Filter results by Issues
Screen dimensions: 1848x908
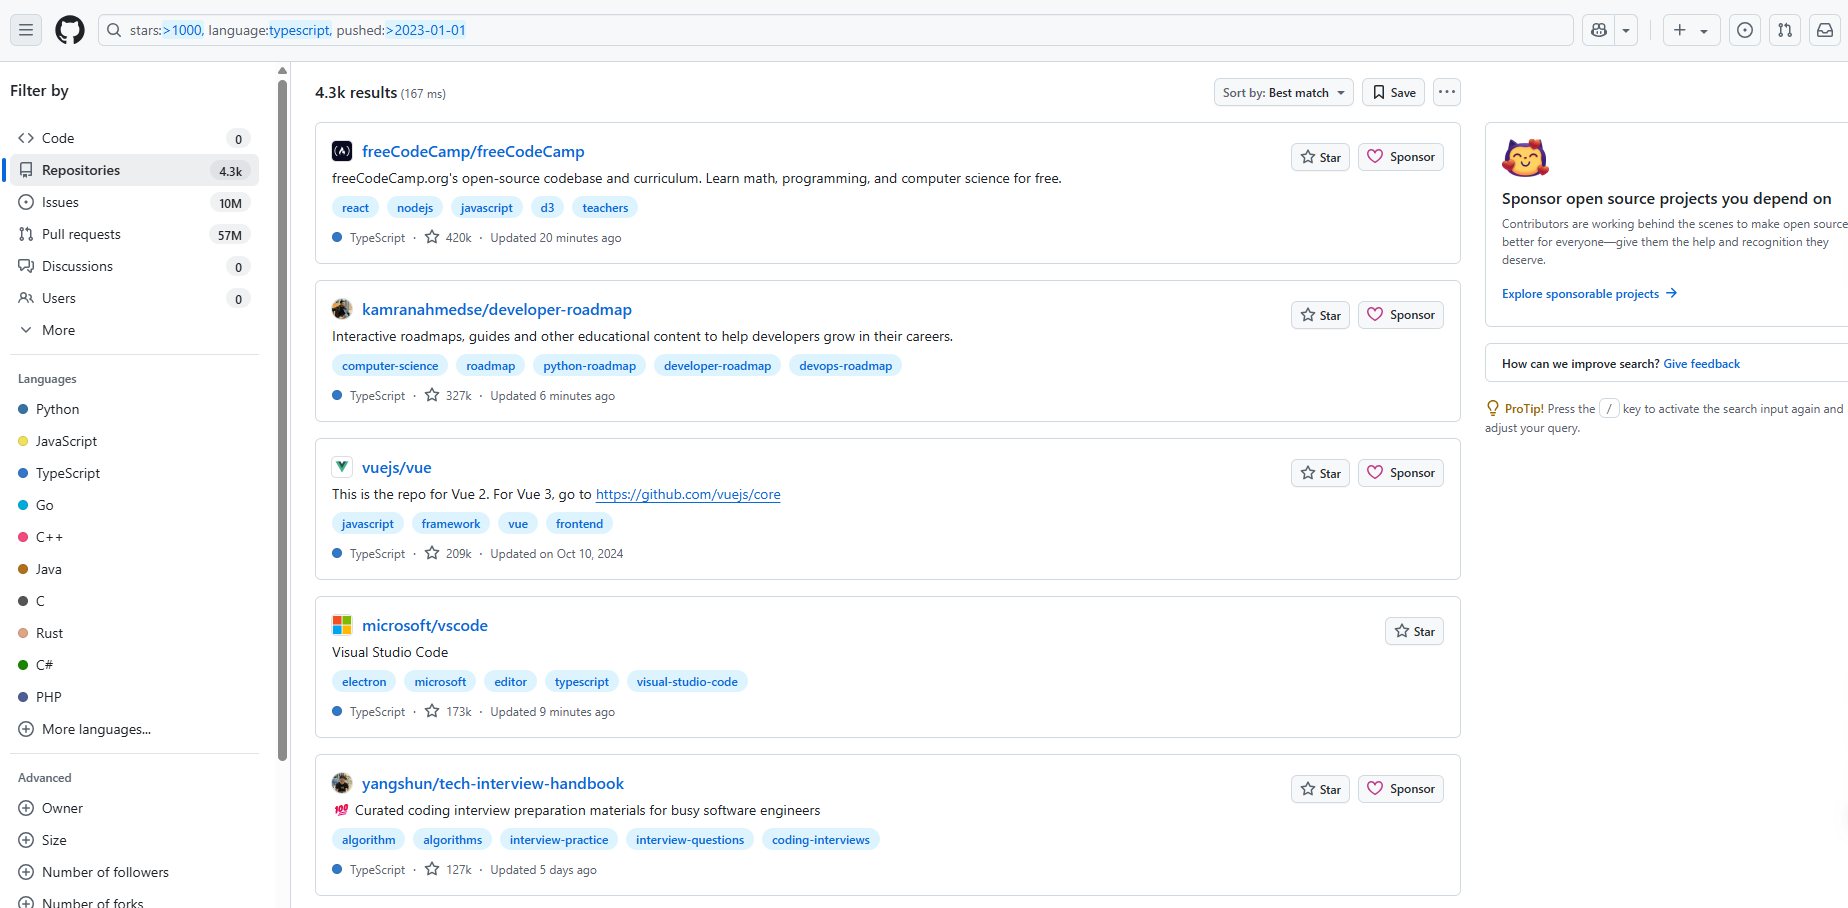coord(134,202)
